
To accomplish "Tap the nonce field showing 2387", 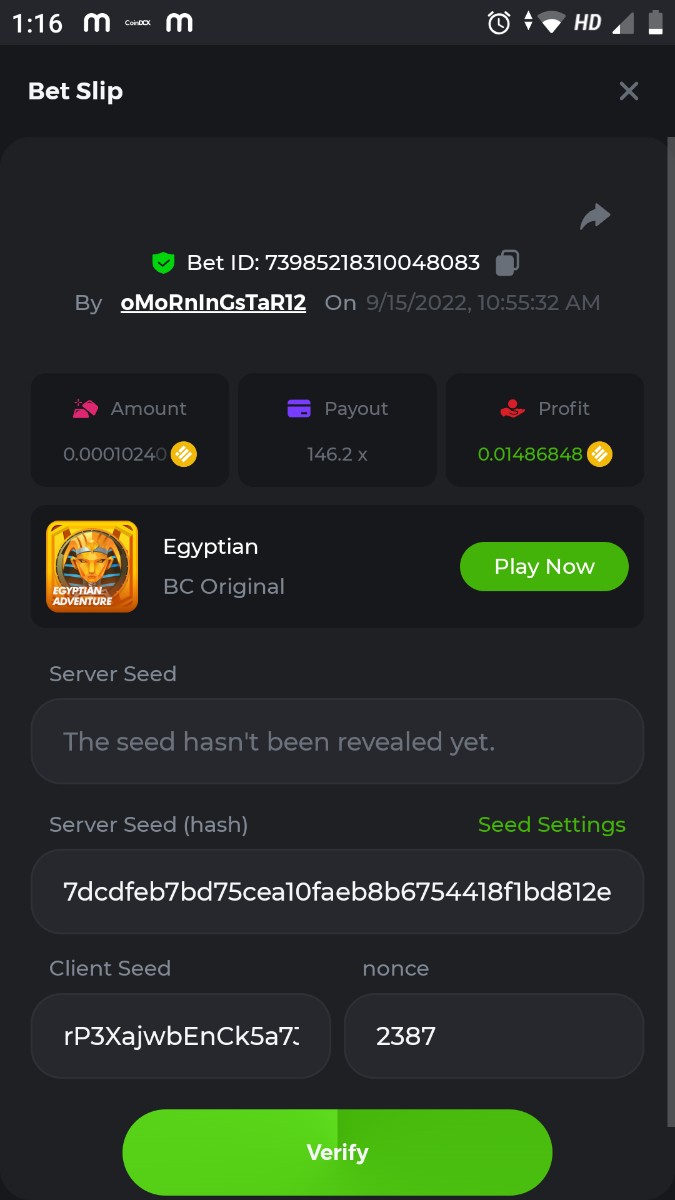I will point(493,1036).
